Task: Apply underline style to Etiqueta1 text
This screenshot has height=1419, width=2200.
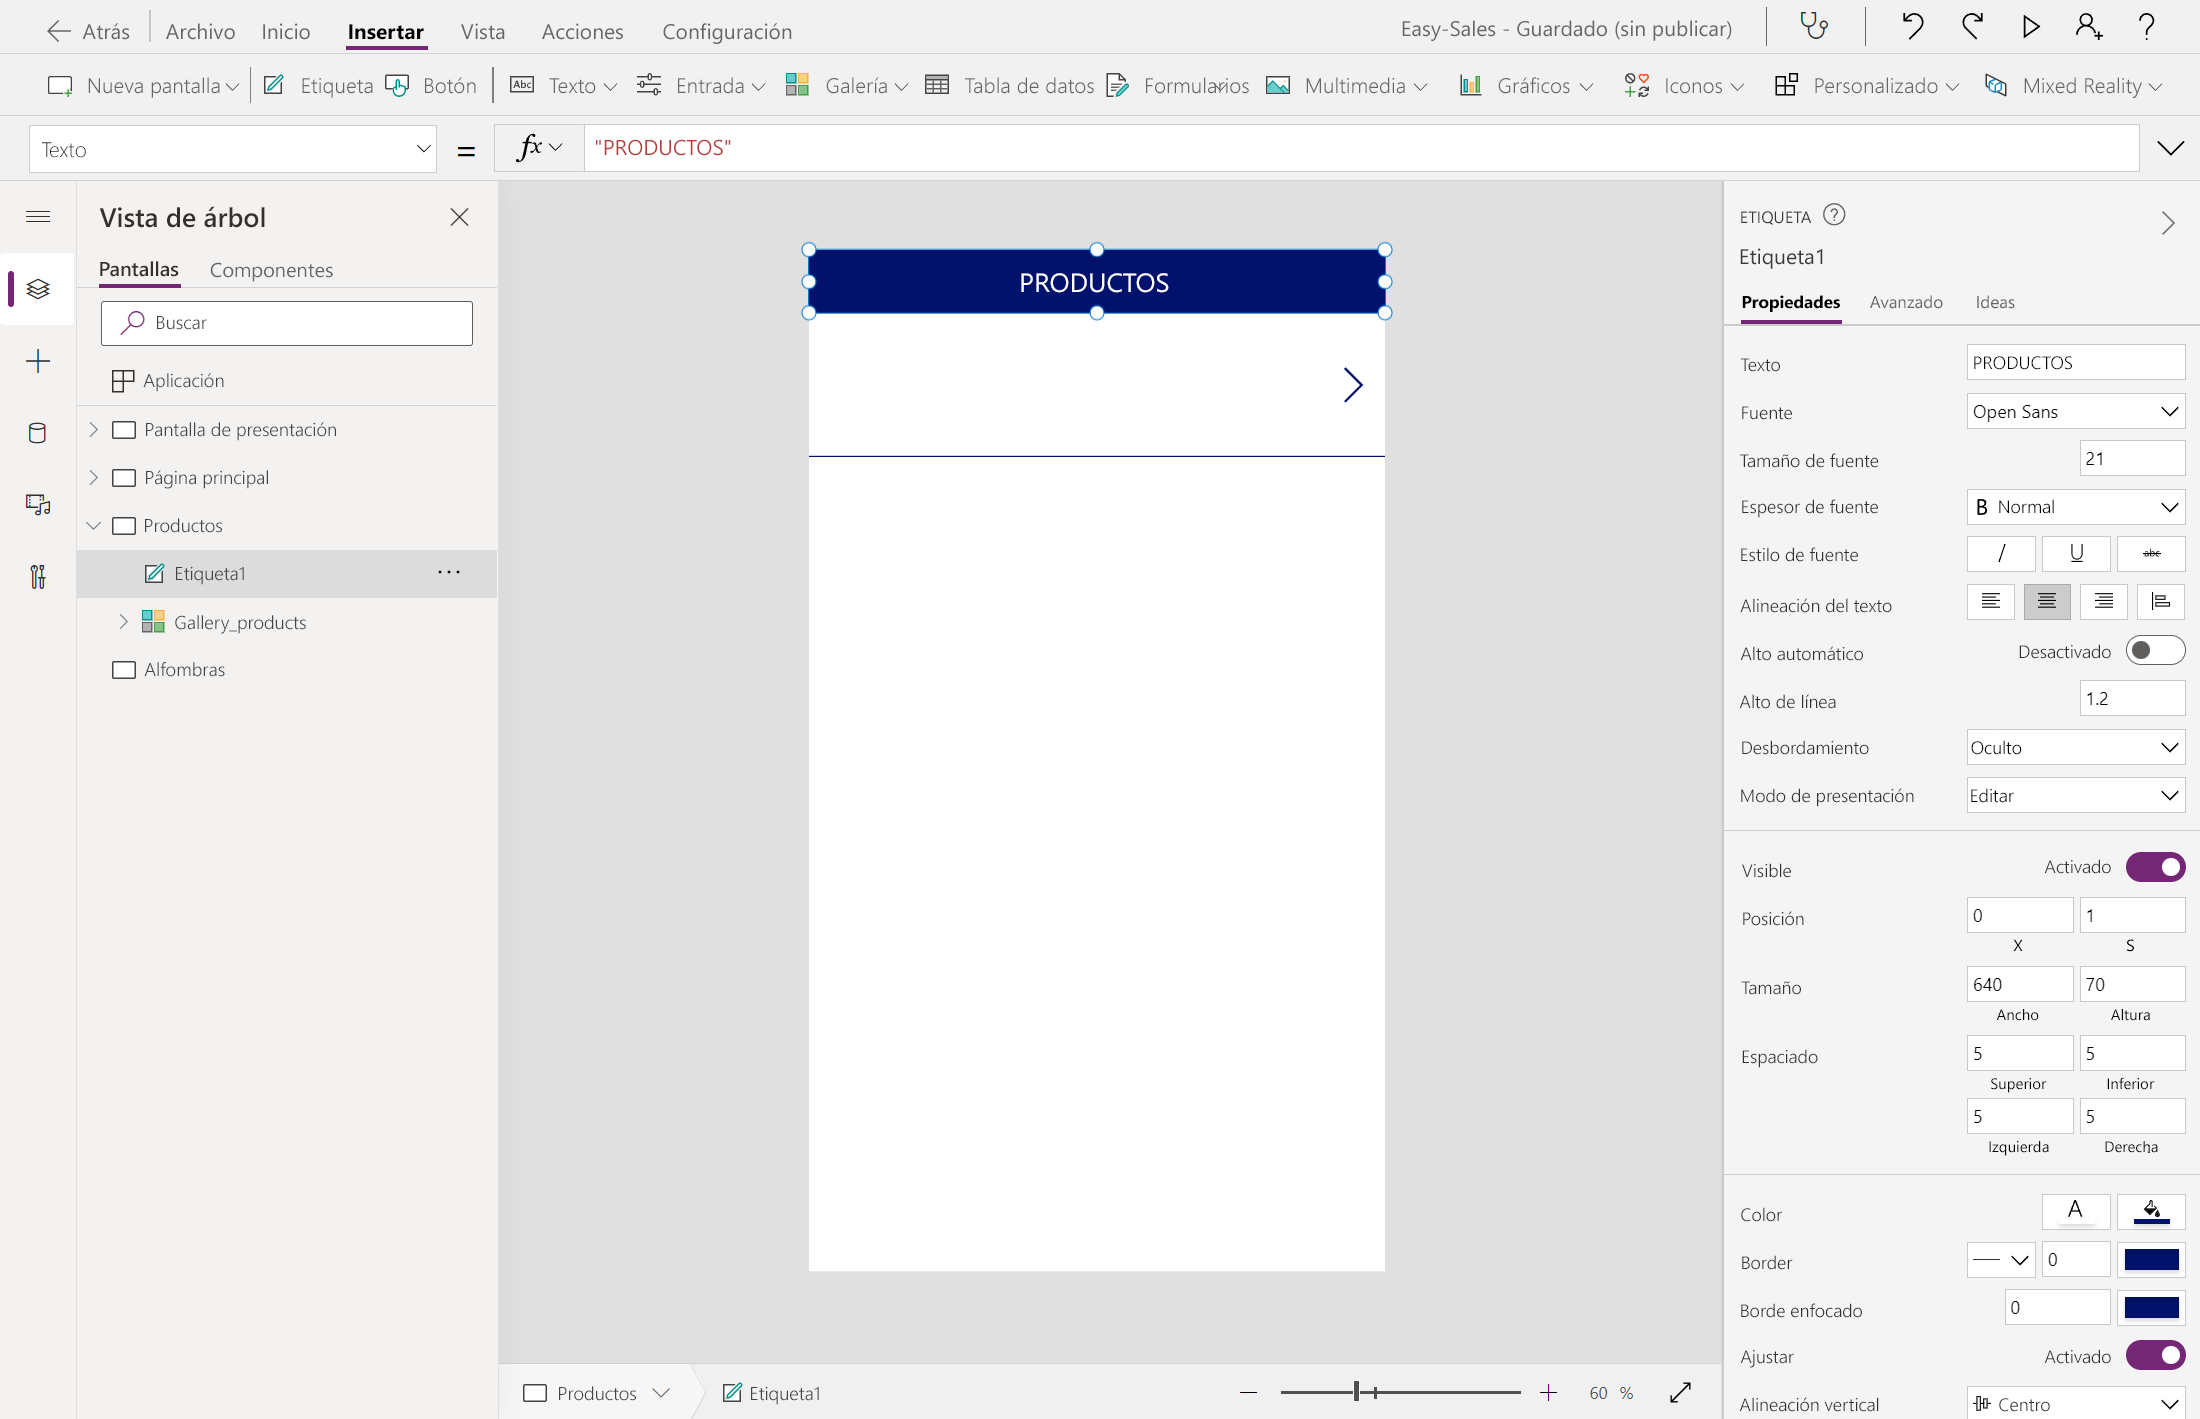Action: coord(2076,554)
